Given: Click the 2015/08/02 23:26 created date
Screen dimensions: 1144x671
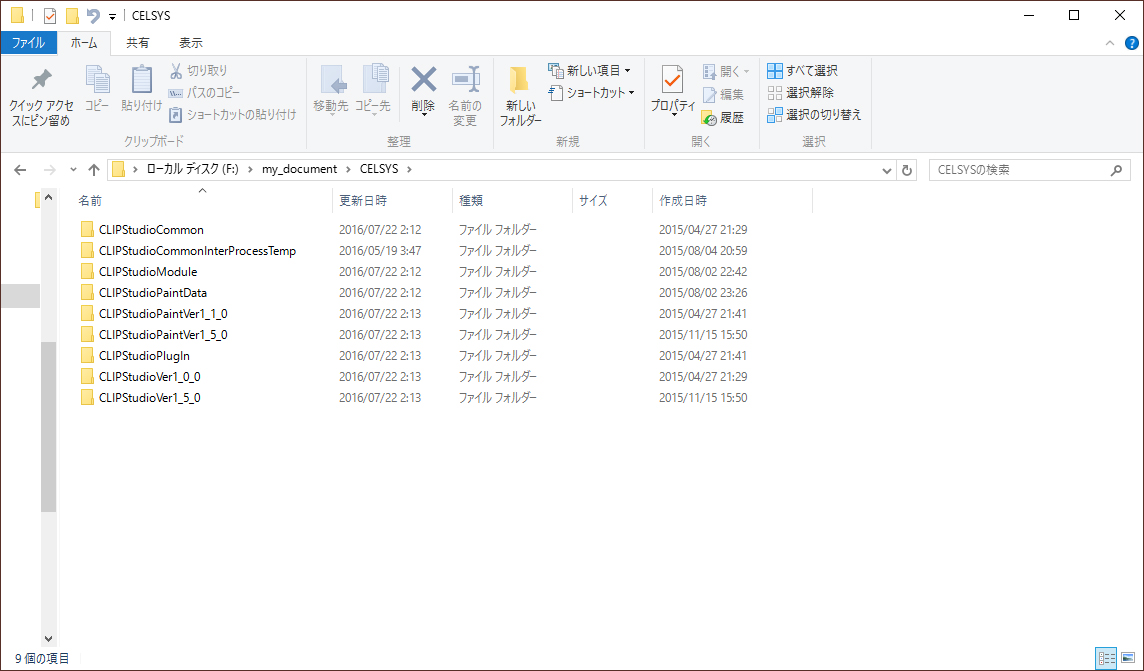Looking at the screenshot, I should pos(703,293).
